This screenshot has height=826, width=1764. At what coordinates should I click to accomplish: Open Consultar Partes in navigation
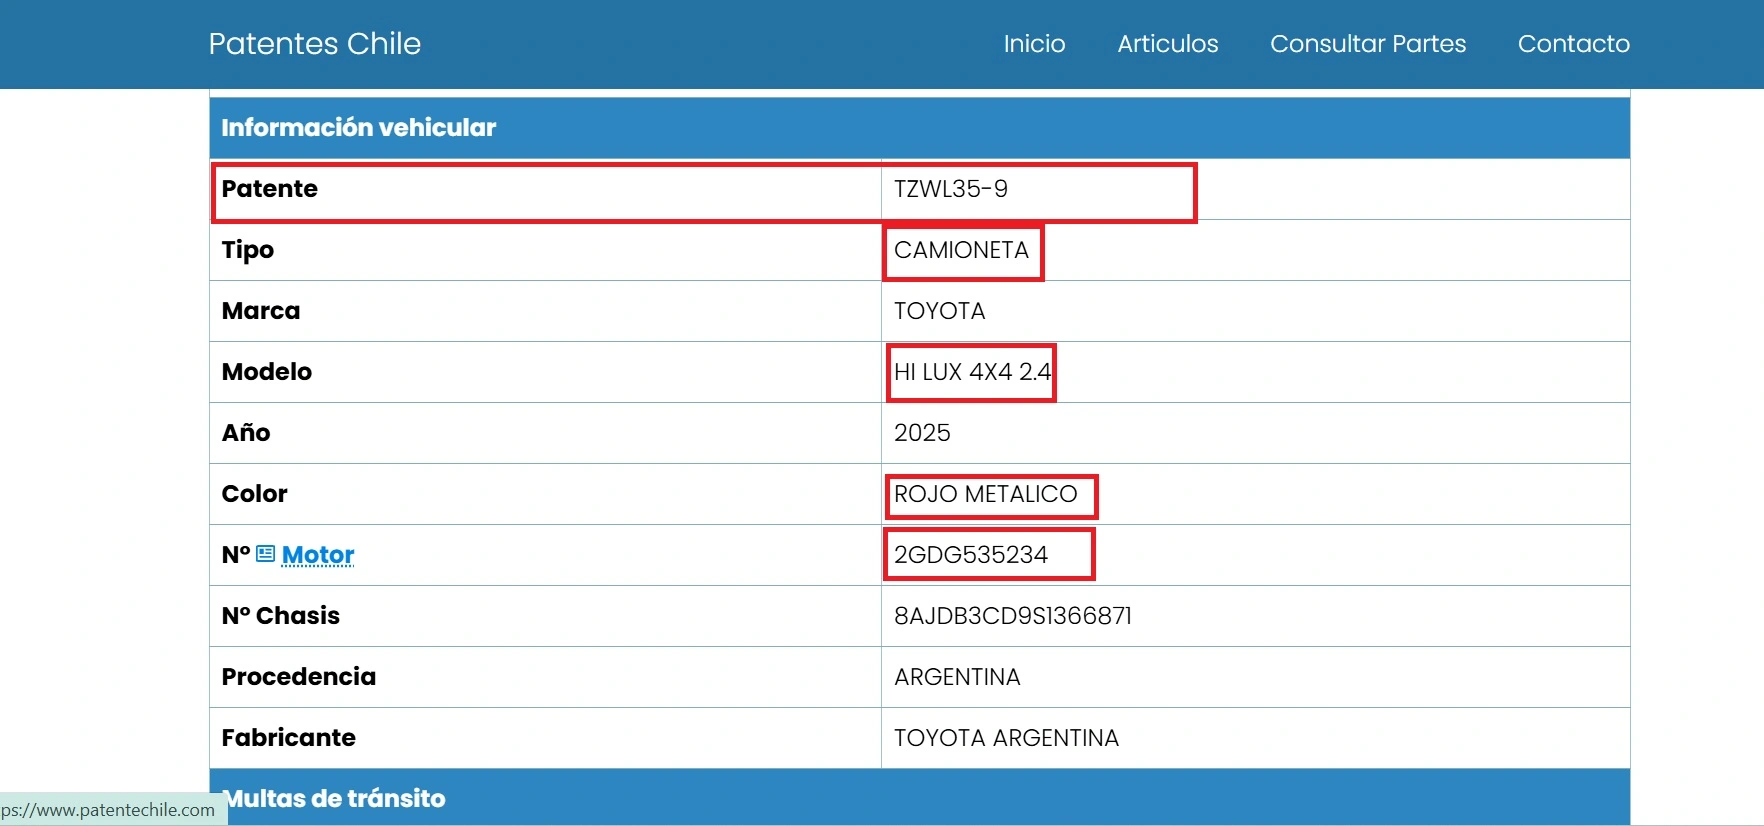1367,44
